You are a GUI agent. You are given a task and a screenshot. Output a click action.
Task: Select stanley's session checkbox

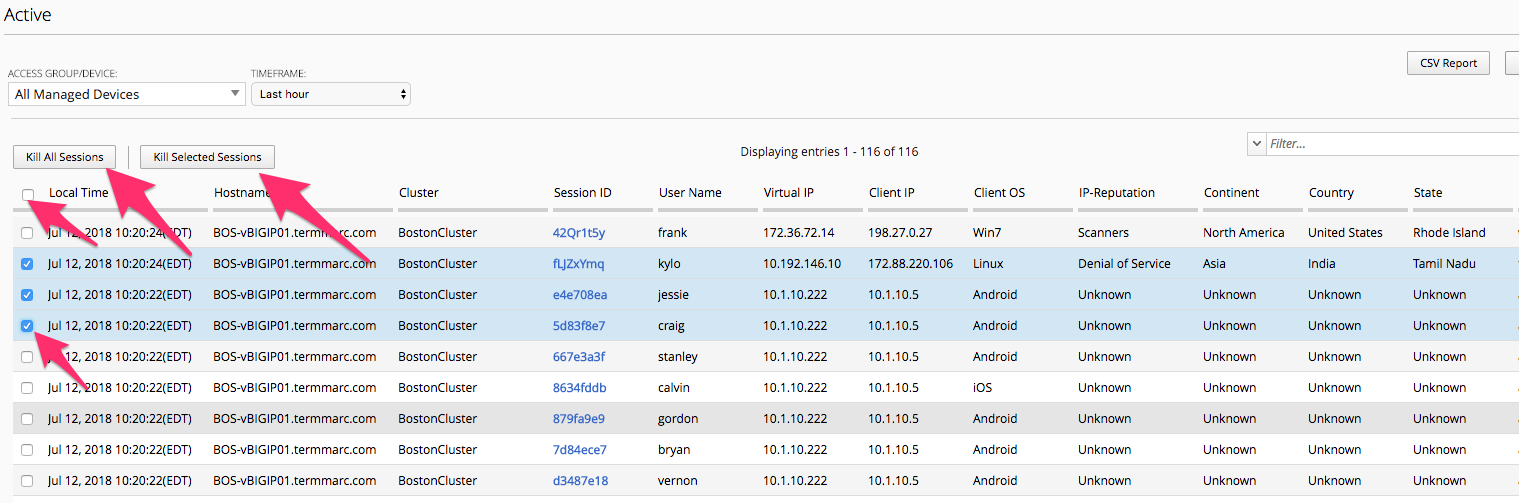coord(27,357)
